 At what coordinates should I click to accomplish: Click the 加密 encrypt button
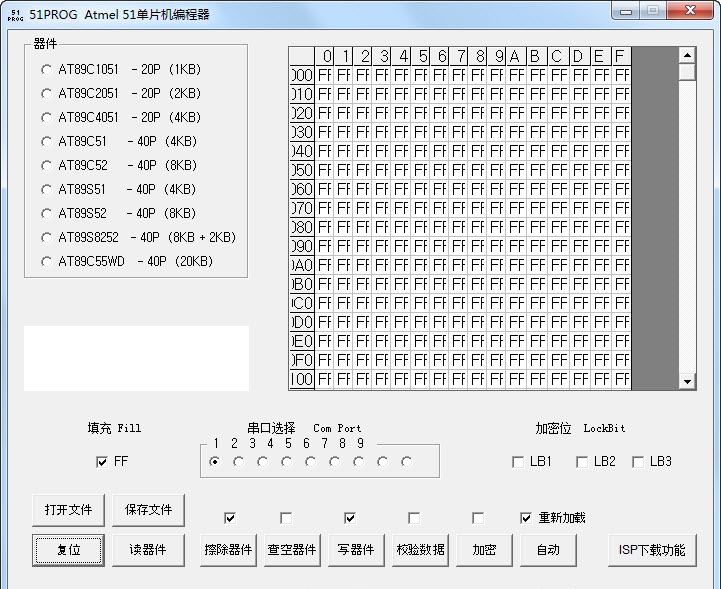click(484, 550)
